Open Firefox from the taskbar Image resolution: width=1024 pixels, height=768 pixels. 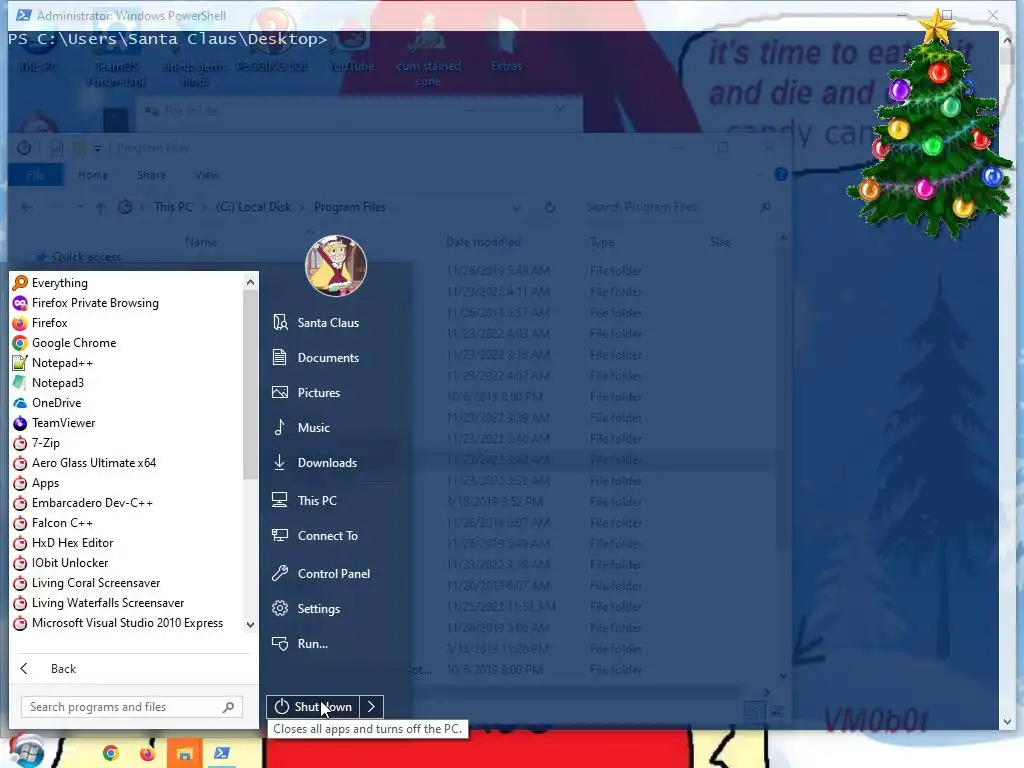point(148,754)
